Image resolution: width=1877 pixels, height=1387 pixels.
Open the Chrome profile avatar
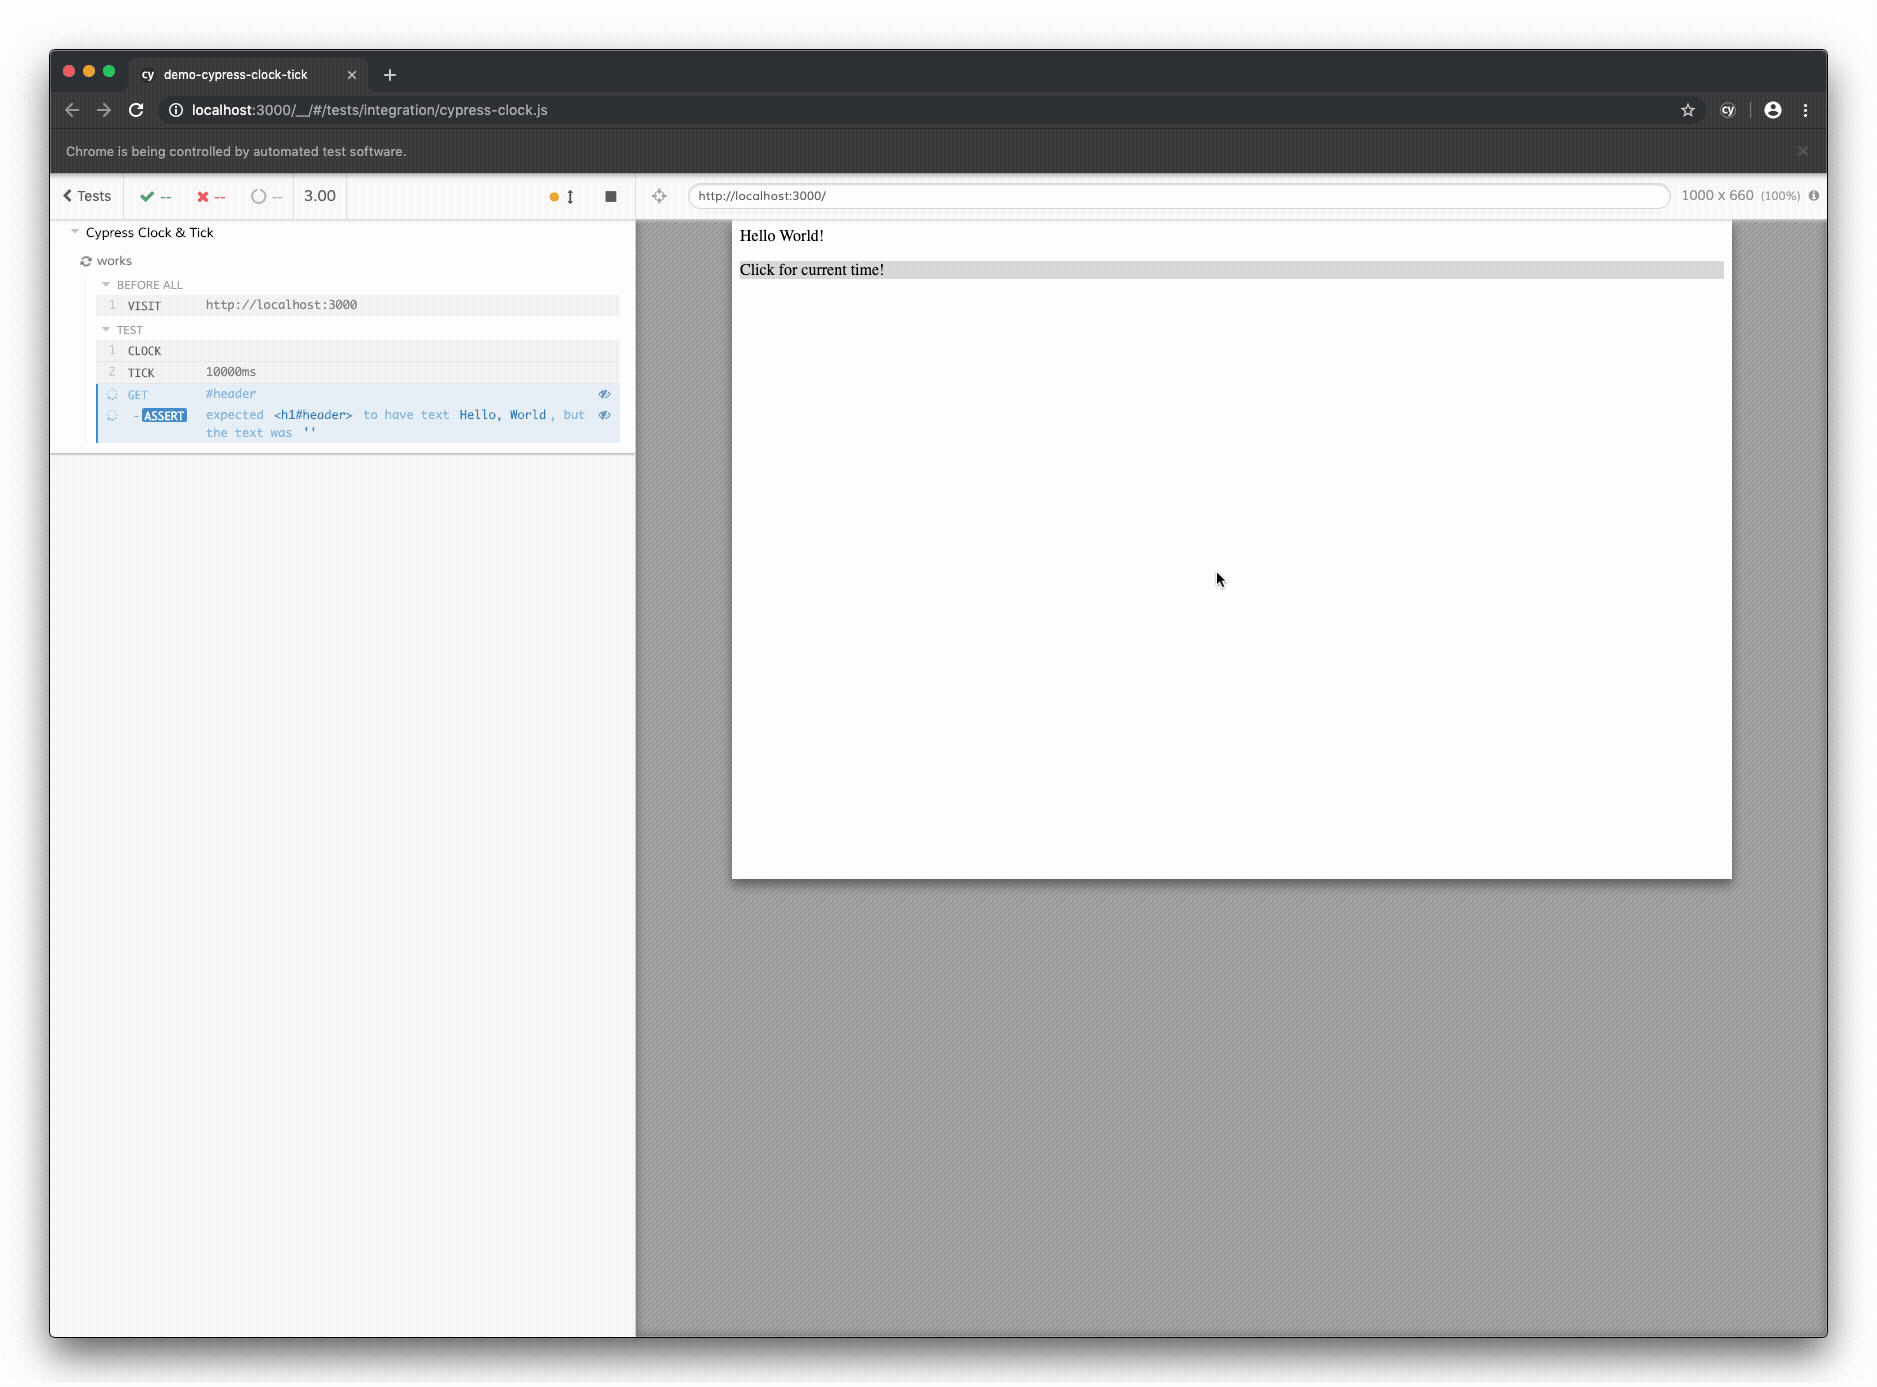tap(1772, 110)
